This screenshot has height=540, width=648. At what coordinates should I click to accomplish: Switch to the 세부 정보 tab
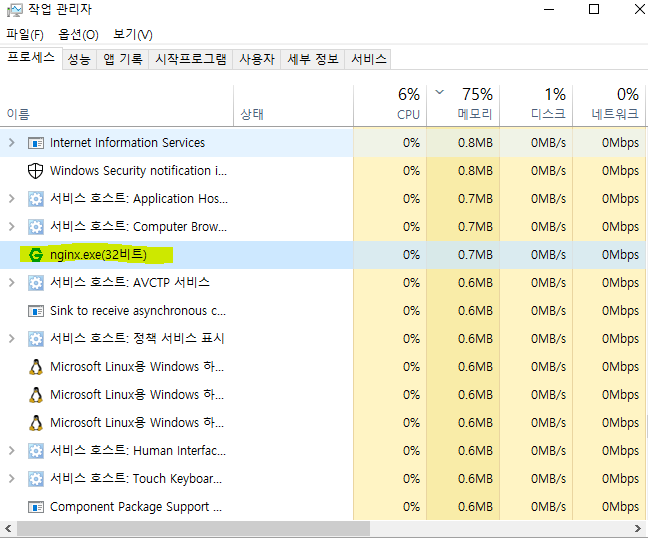[x=313, y=59]
